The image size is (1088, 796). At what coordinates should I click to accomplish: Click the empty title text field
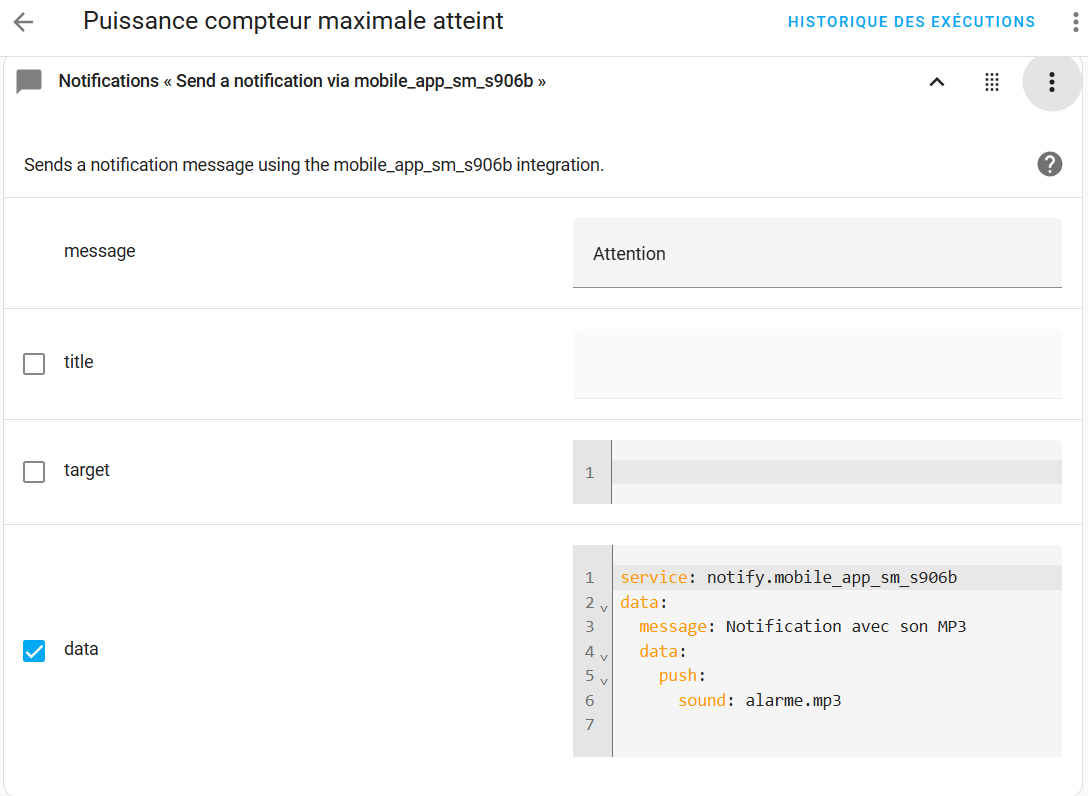click(x=817, y=364)
